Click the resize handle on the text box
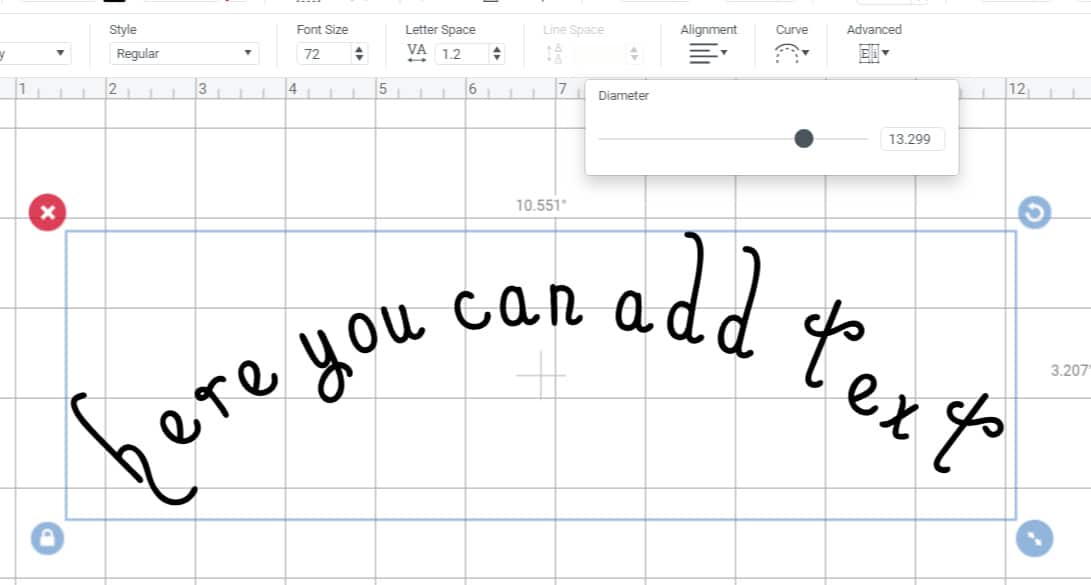Viewport: 1091px width, 585px height. (1035, 538)
